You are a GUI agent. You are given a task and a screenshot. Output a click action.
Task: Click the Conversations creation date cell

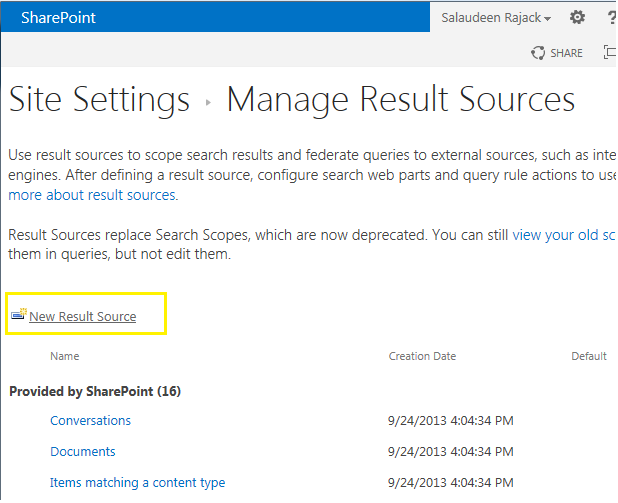point(450,421)
